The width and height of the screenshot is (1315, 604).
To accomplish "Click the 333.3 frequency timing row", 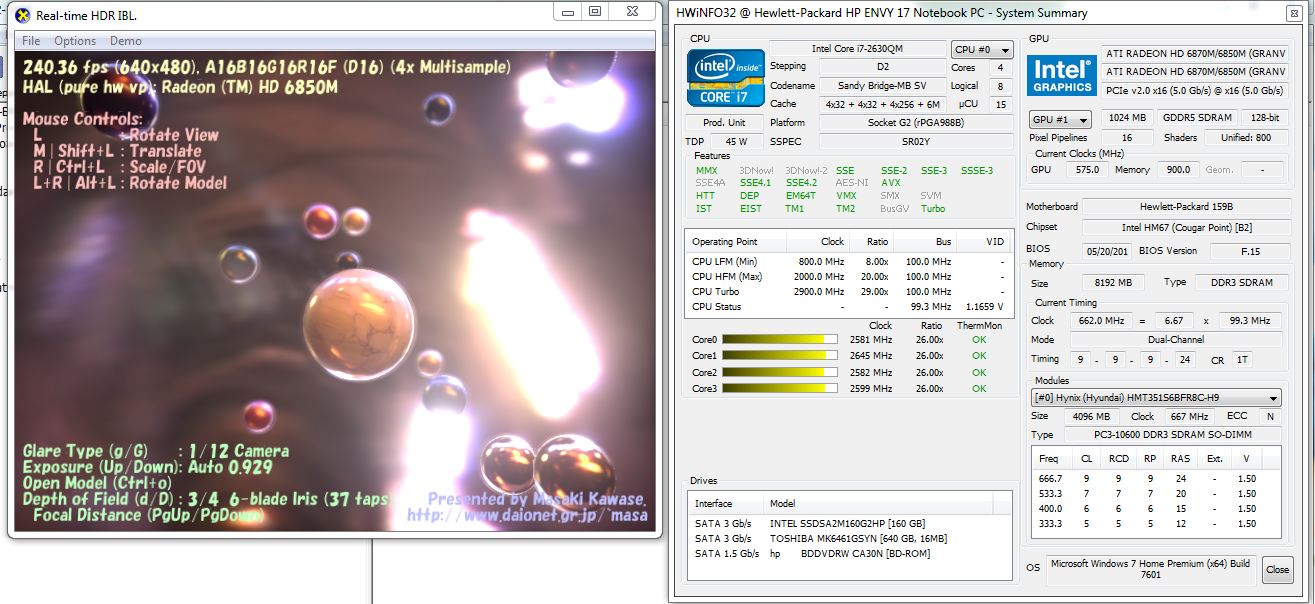I will pos(1158,524).
